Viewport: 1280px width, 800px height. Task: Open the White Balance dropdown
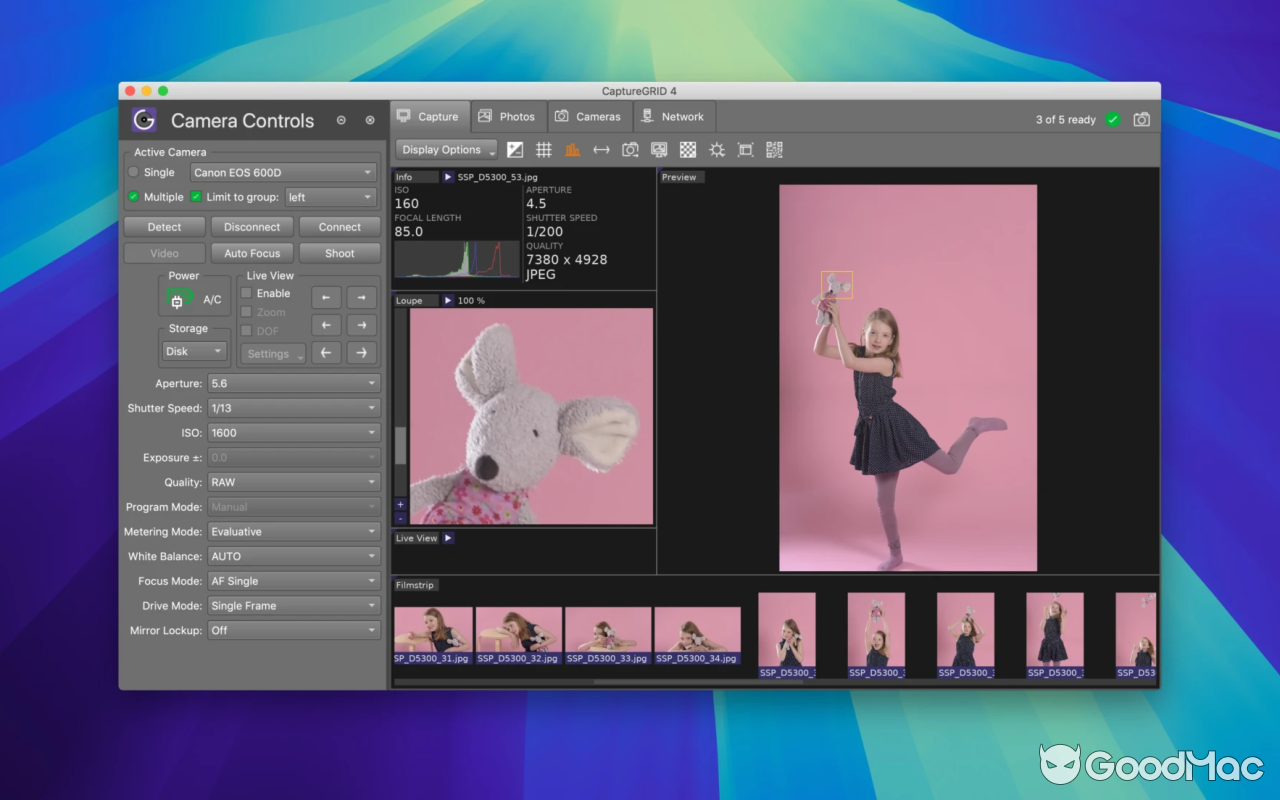tap(293, 556)
